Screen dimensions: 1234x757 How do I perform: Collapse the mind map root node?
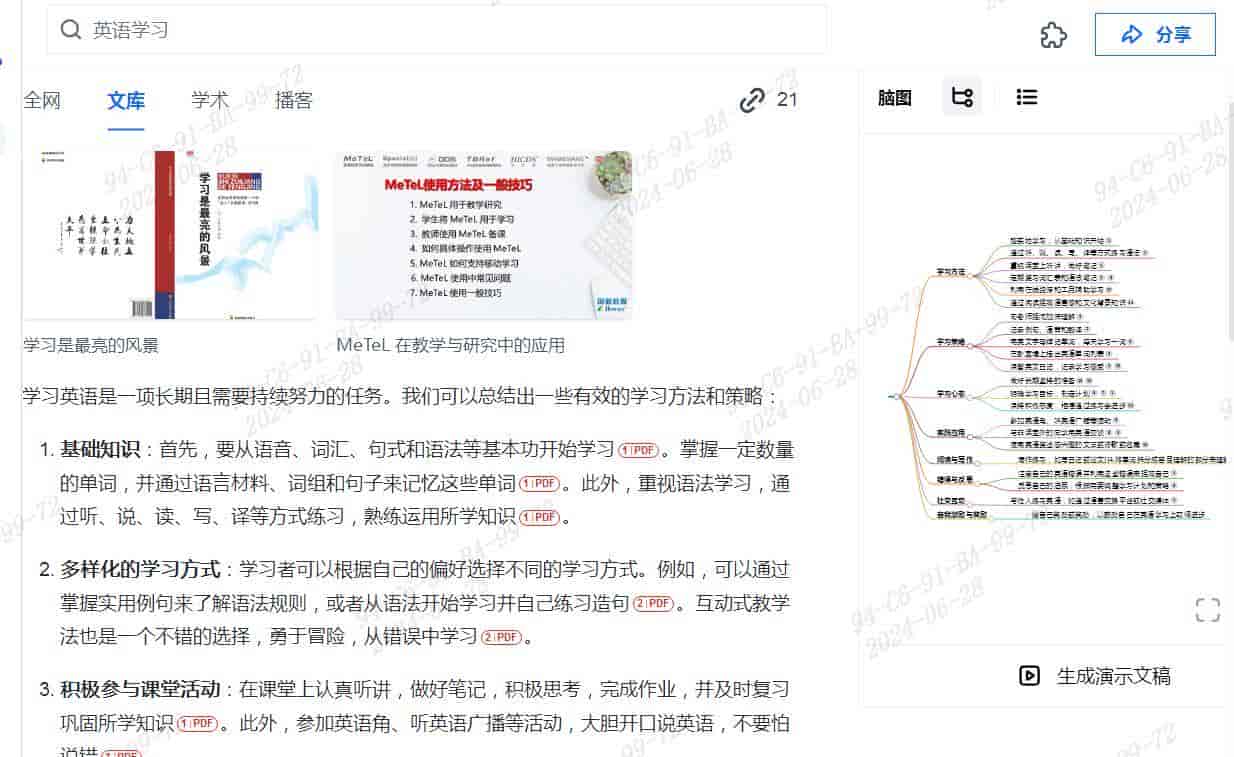coord(897,397)
